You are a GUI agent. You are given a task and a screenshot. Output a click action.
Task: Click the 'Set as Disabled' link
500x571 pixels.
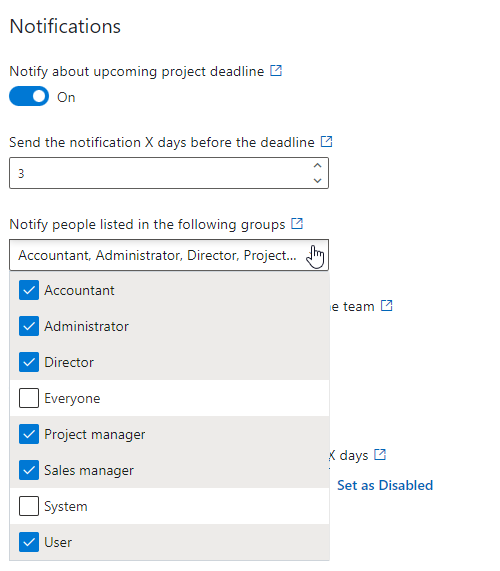[385, 485]
